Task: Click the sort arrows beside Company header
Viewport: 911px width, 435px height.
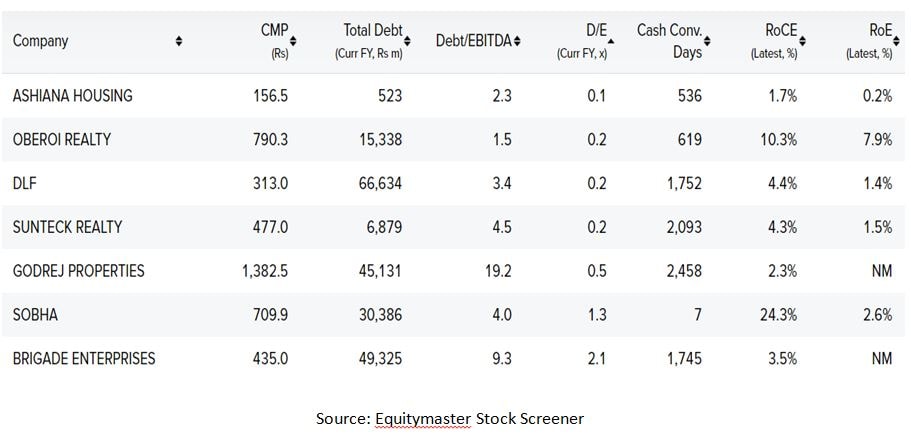Action: 179,41
